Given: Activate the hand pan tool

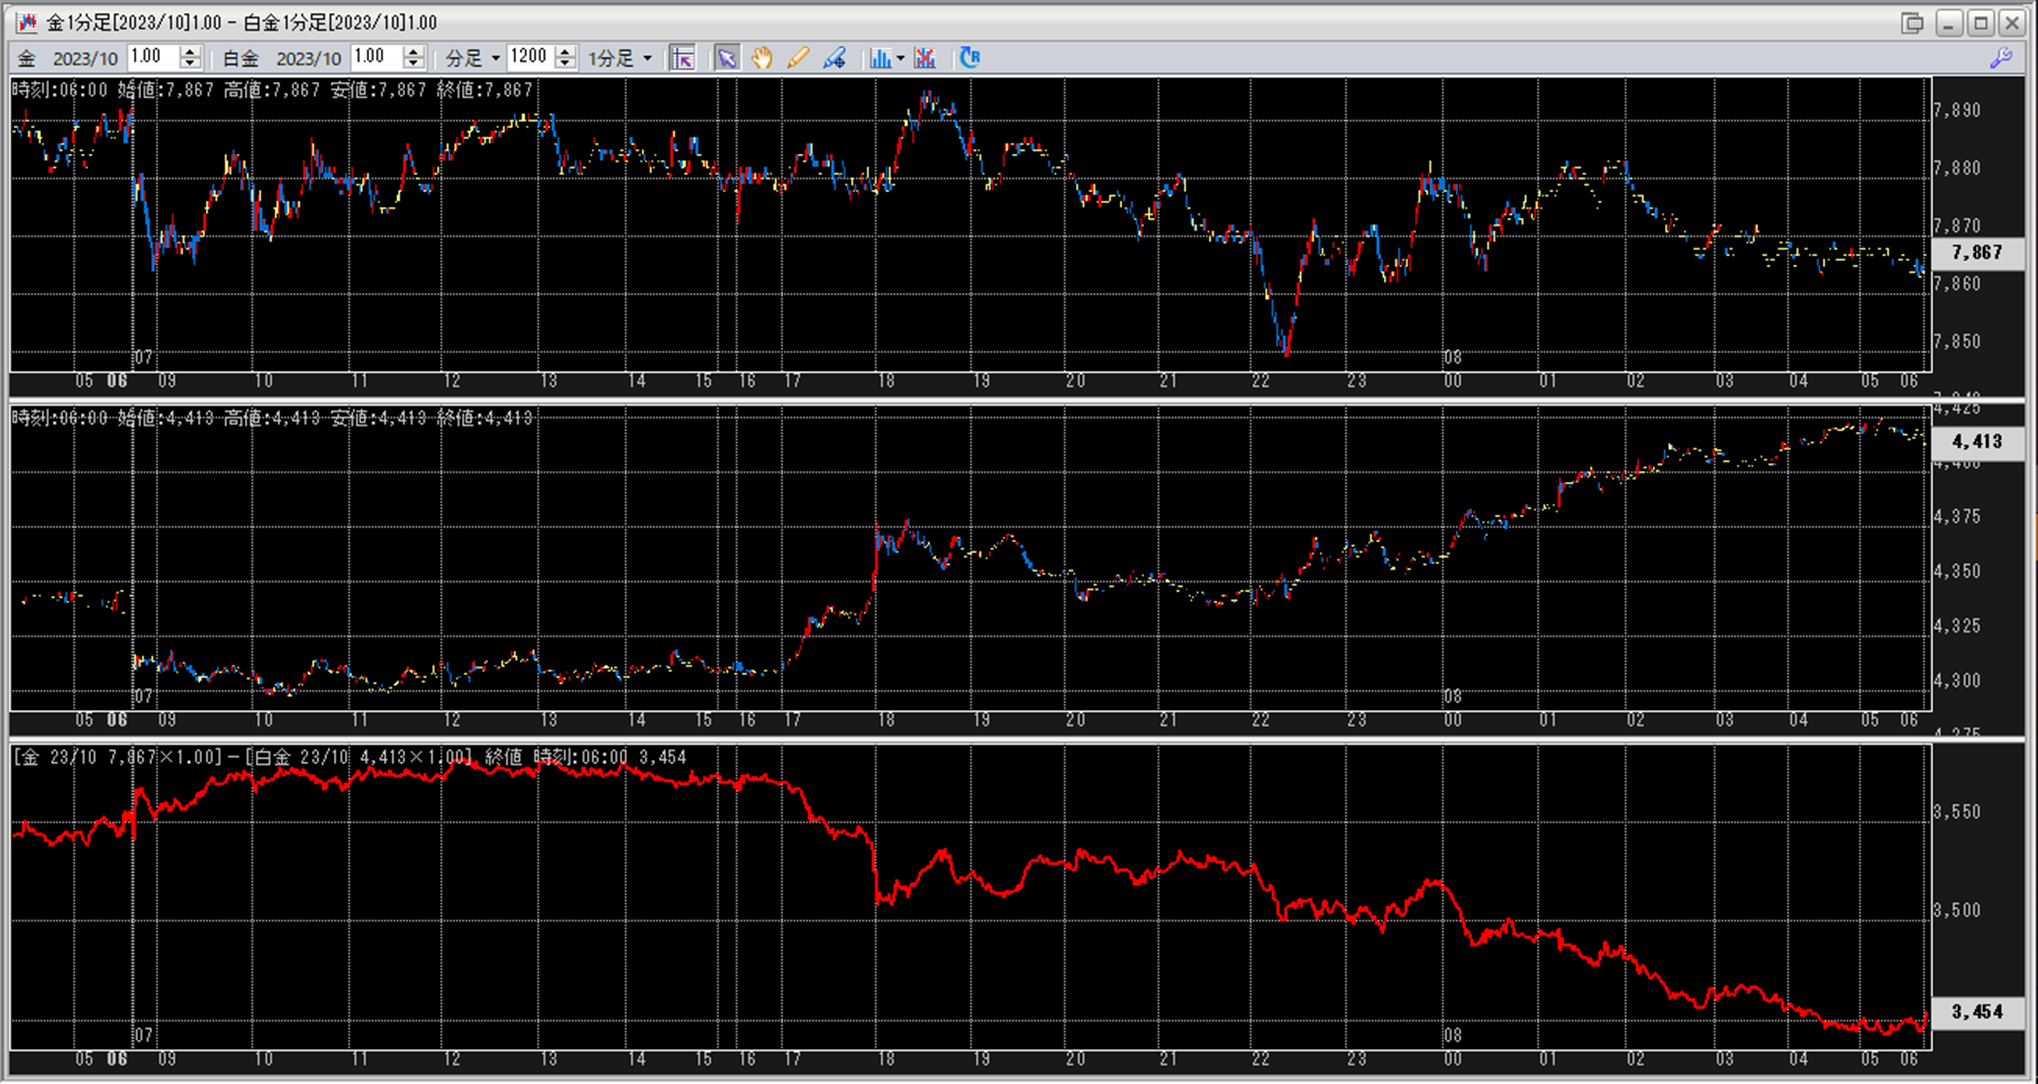Looking at the screenshot, I should point(762,58).
